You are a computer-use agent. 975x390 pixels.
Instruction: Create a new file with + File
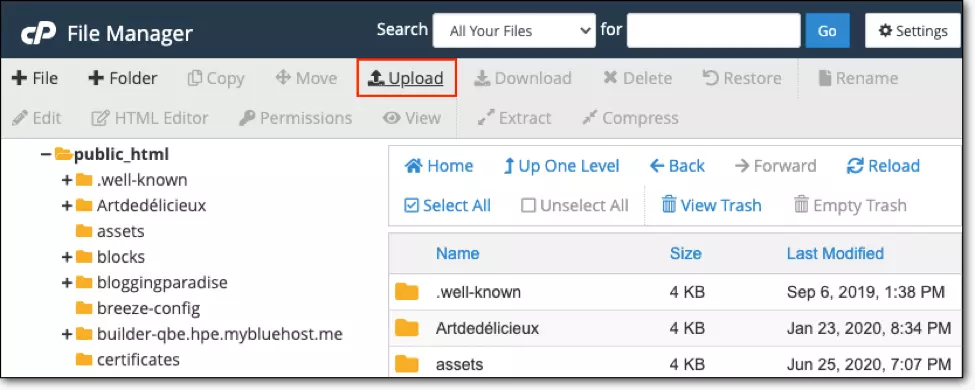click(35, 78)
